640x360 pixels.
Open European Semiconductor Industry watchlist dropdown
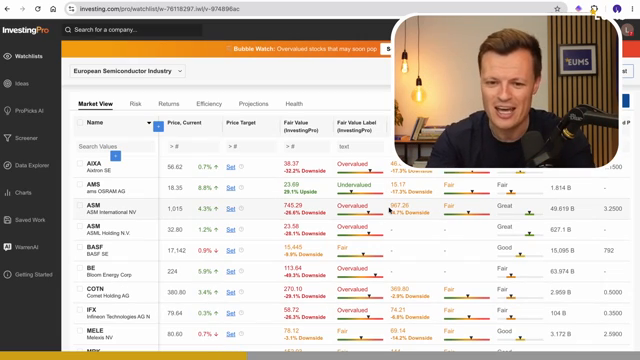[128, 71]
